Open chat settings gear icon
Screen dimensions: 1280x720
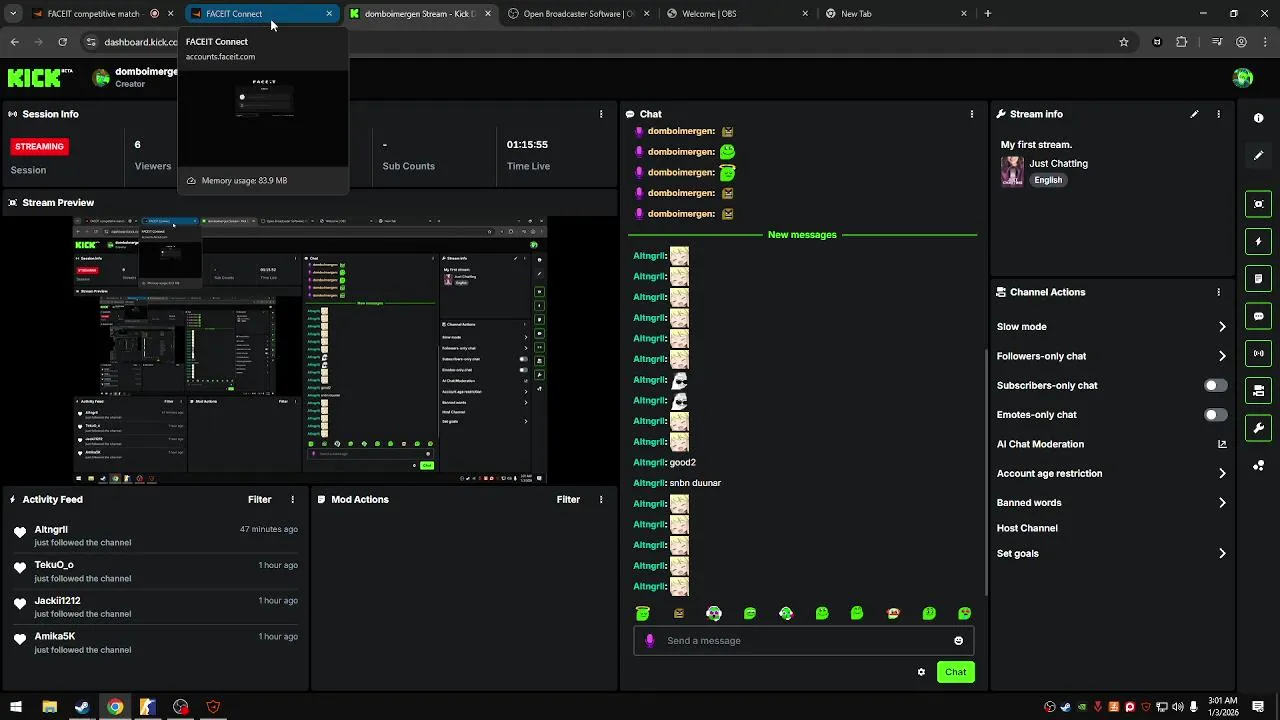pyautogui.click(x=921, y=672)
